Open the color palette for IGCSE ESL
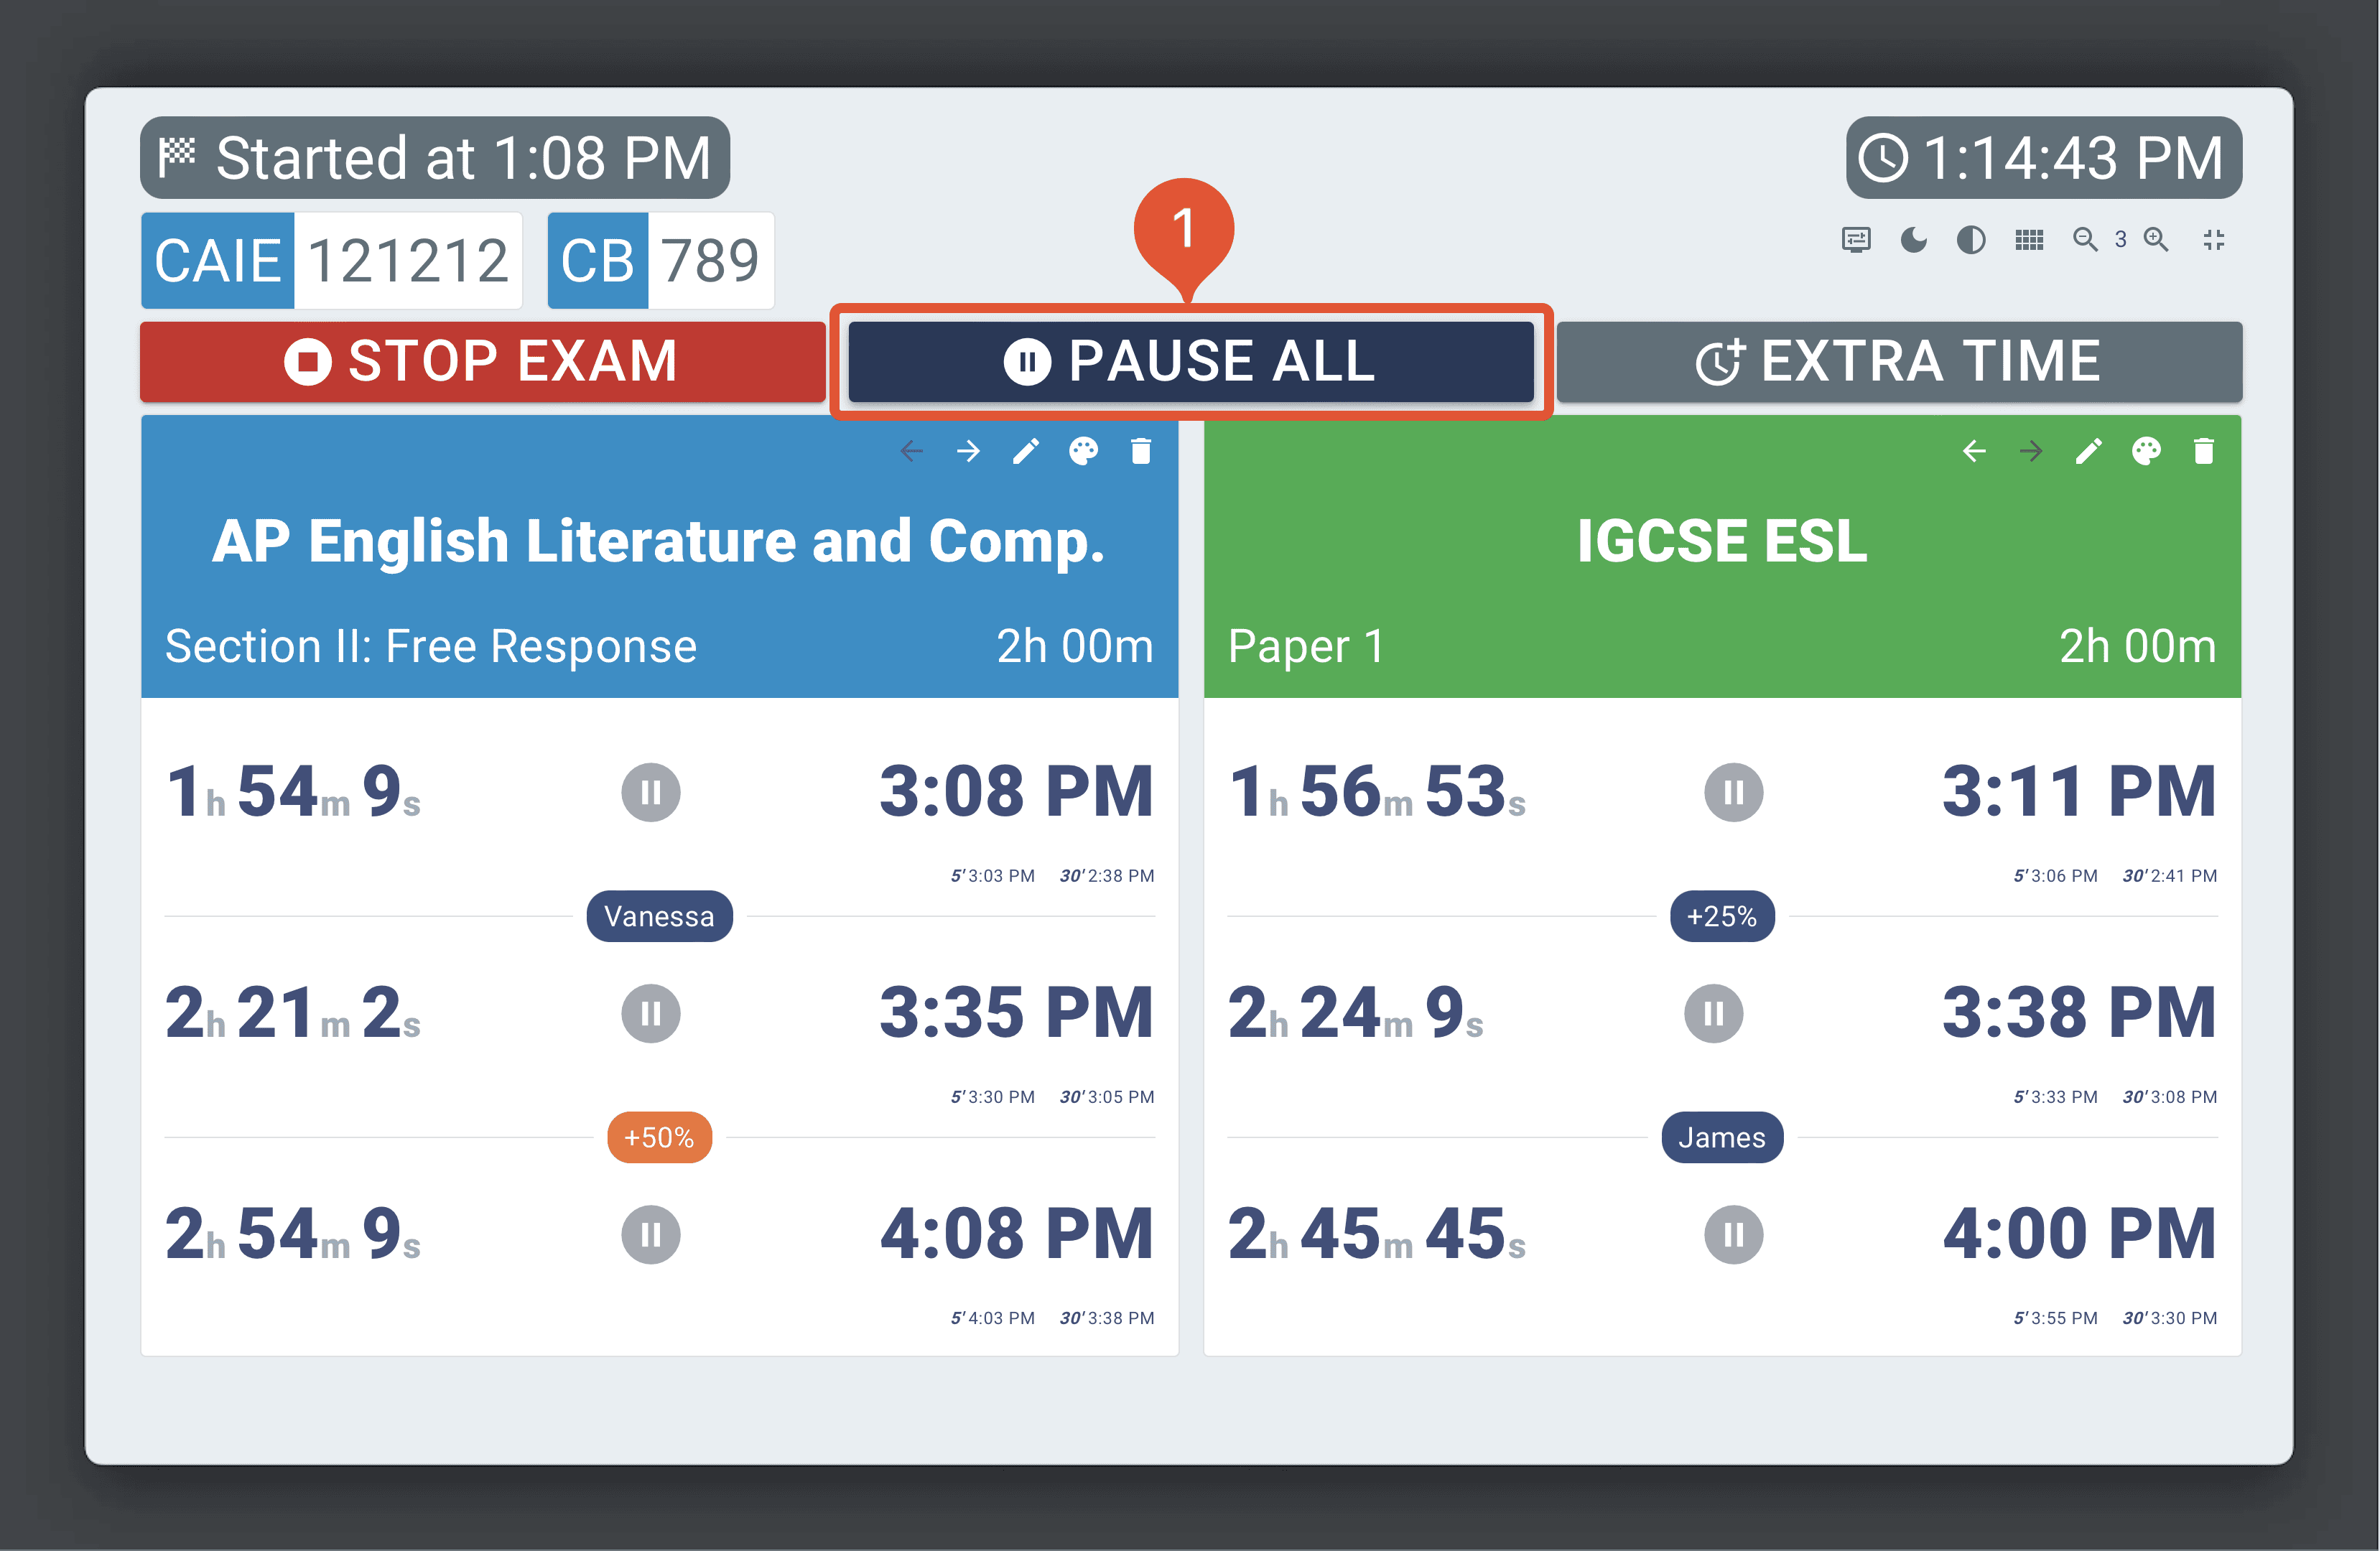Image resolution: width=2380 pixels, height=1551 pixels. click(x=2146, y=451)
